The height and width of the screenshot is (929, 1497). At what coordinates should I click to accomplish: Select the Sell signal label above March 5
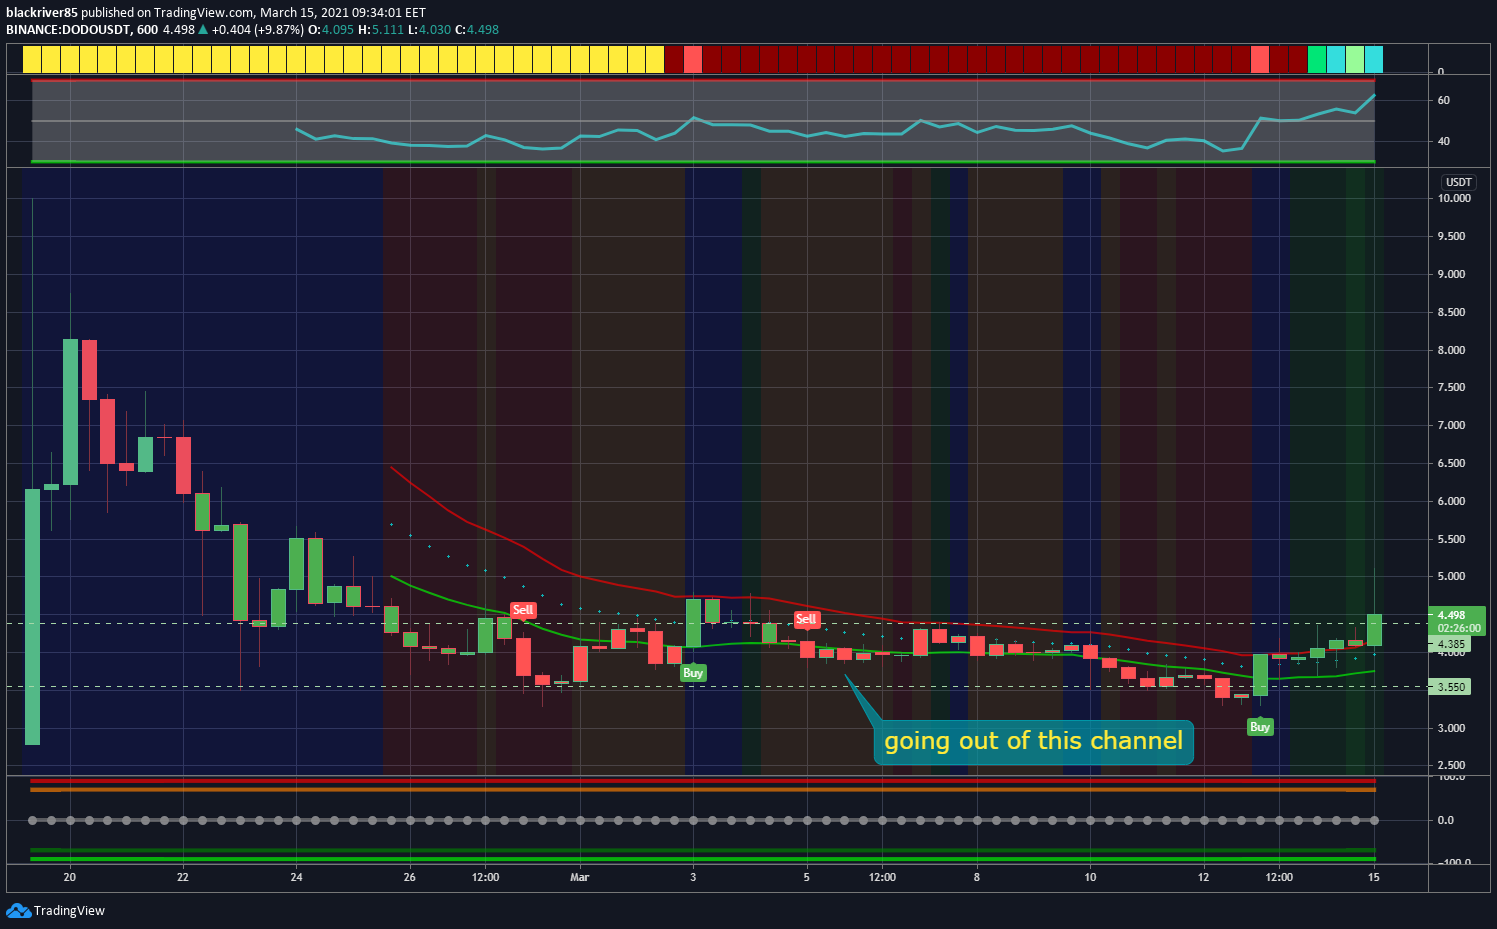pos(806,619)
